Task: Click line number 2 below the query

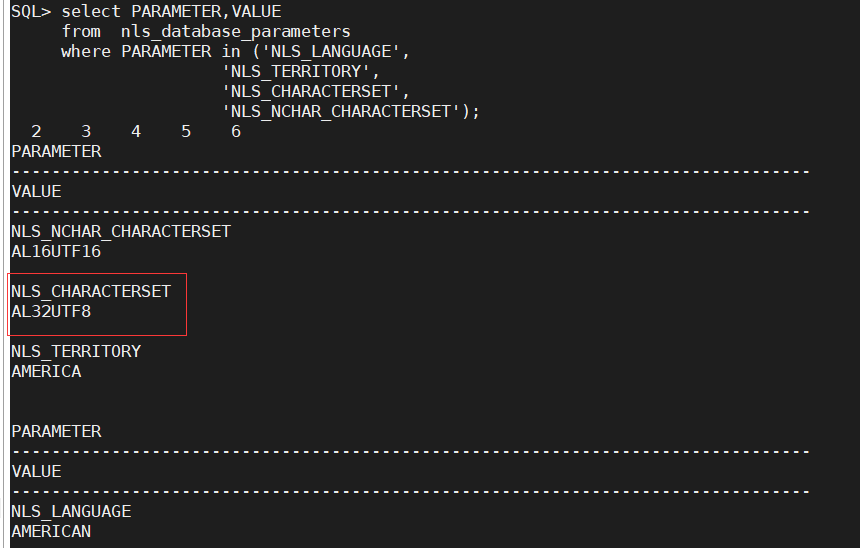Action: pos(36,132)
